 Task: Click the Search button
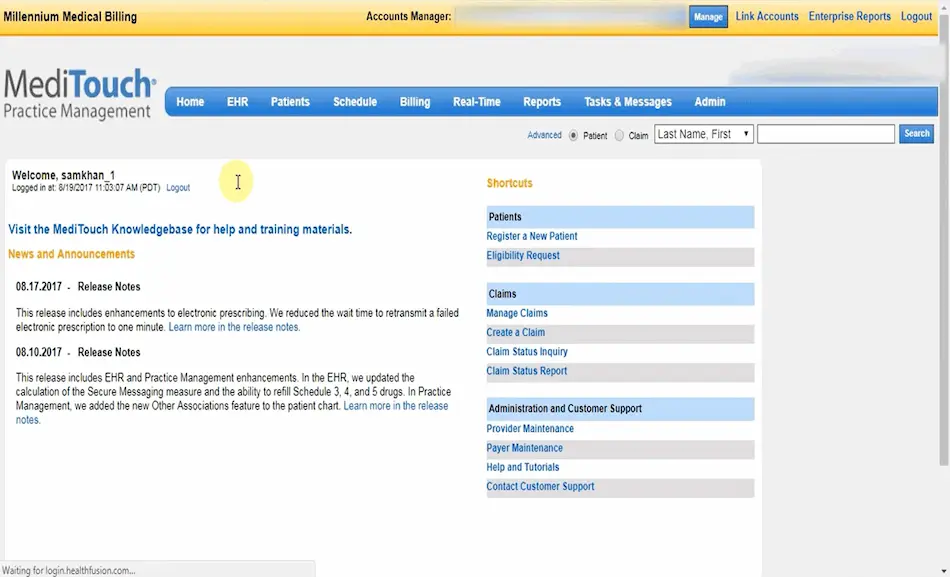(915, 133)
